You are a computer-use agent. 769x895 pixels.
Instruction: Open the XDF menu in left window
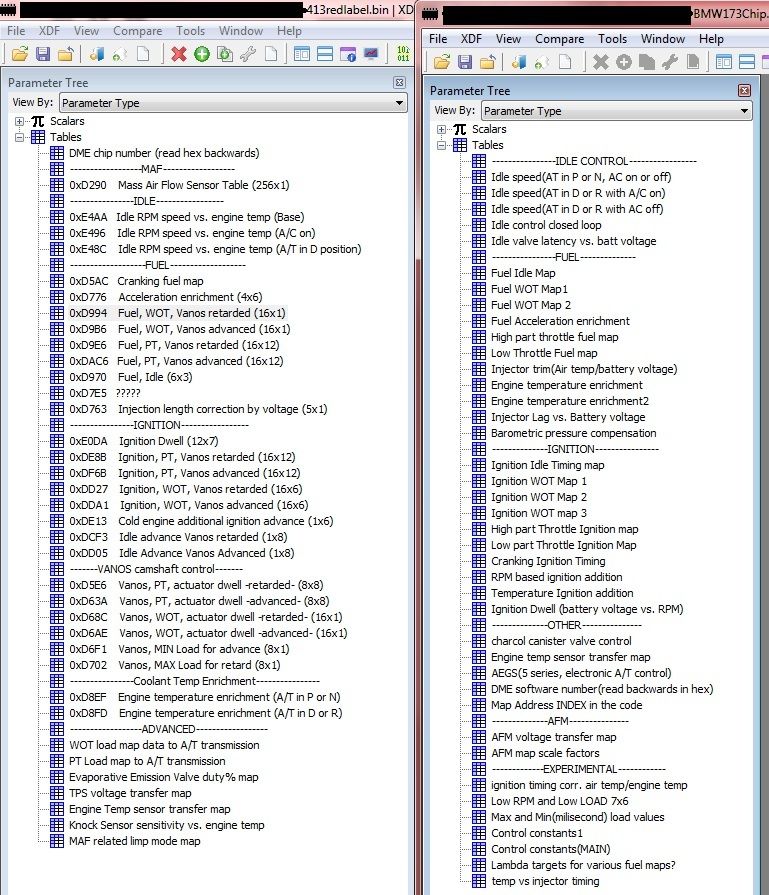(x=48, y=31)
